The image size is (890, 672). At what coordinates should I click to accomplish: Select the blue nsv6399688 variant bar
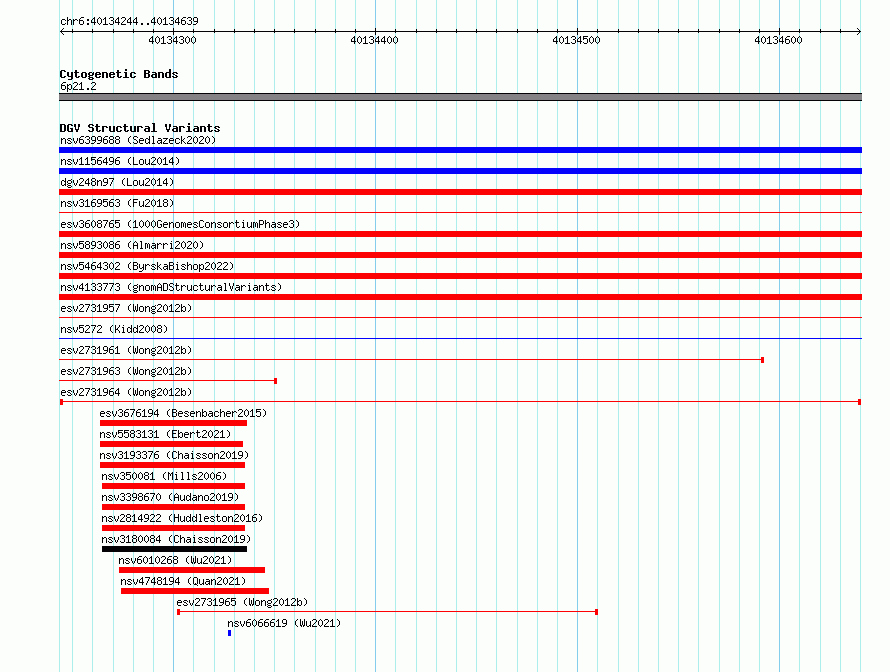click(460, 150)
